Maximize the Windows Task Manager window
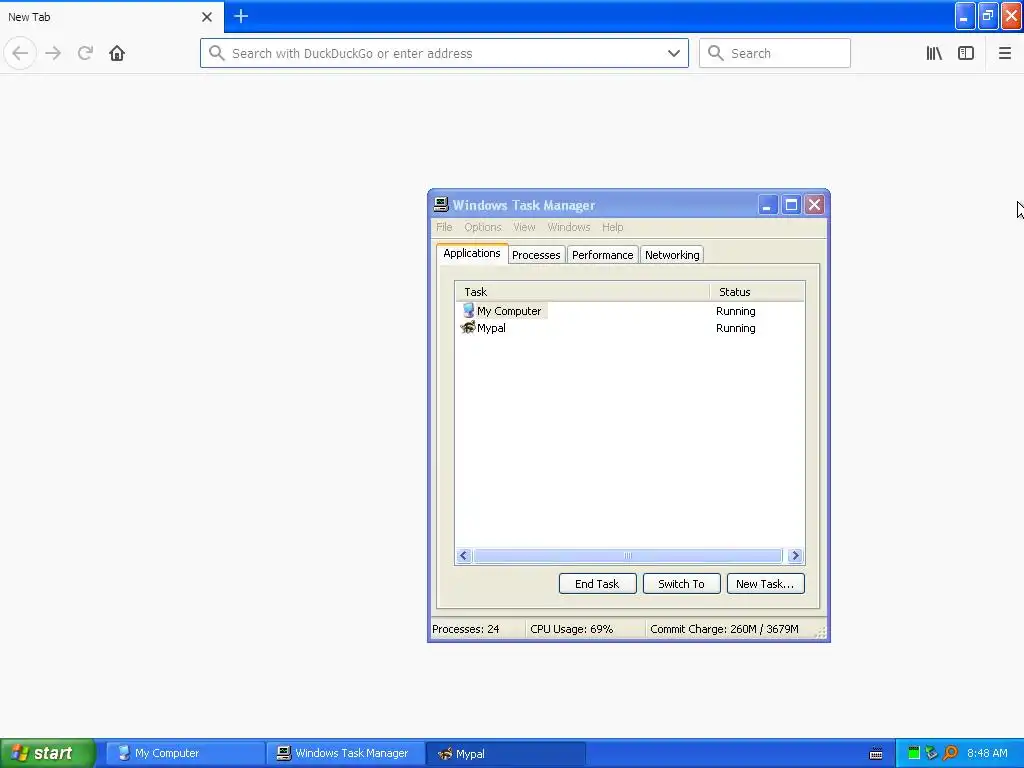Screen dimensions: 1024x768 (x=791, y=205)
